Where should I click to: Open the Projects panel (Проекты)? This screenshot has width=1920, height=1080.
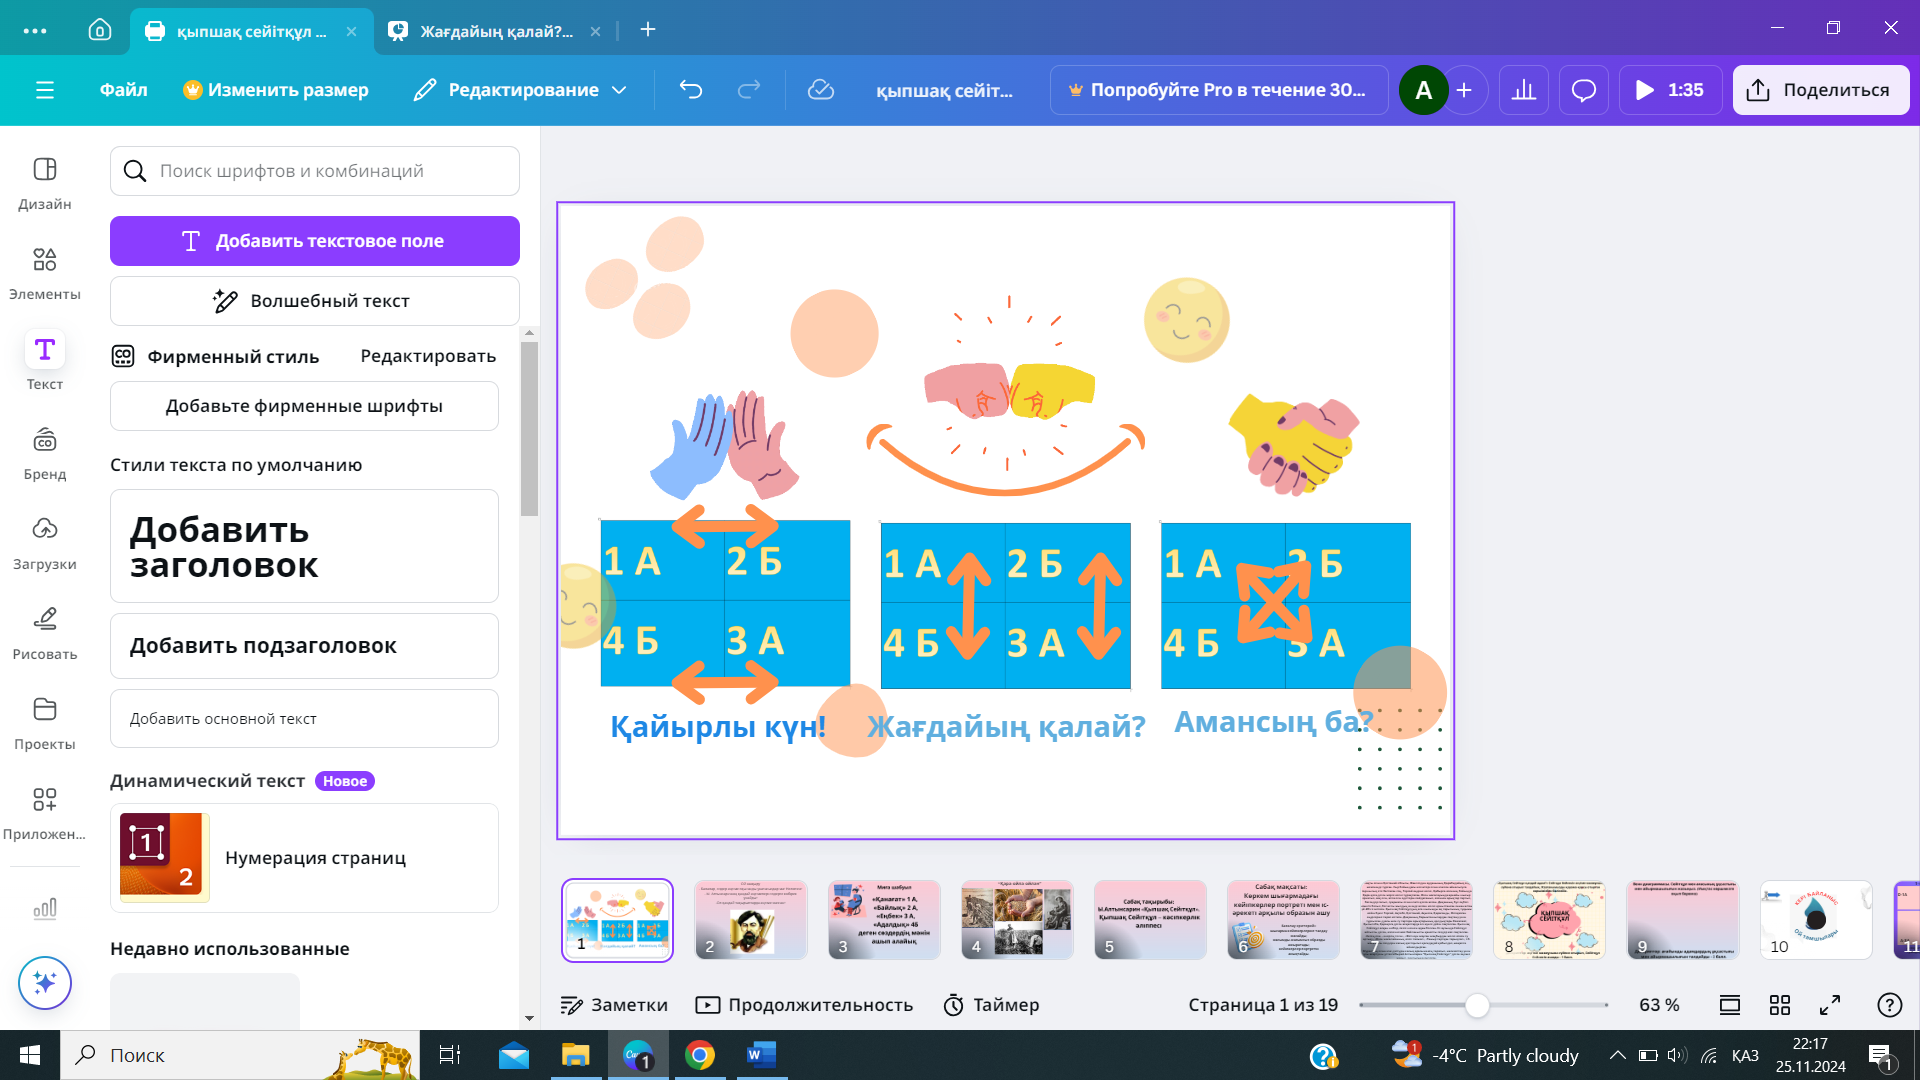[x=44, y=722]
